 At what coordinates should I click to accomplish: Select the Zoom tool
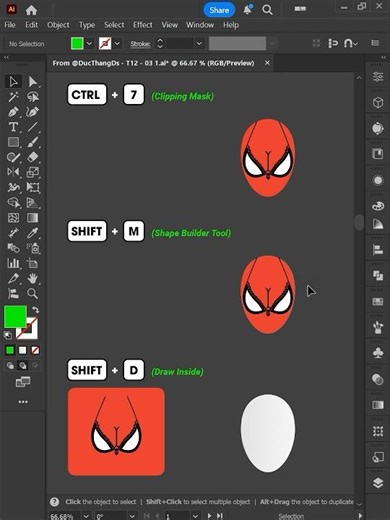pyautogui.click(x=33, y=293)
